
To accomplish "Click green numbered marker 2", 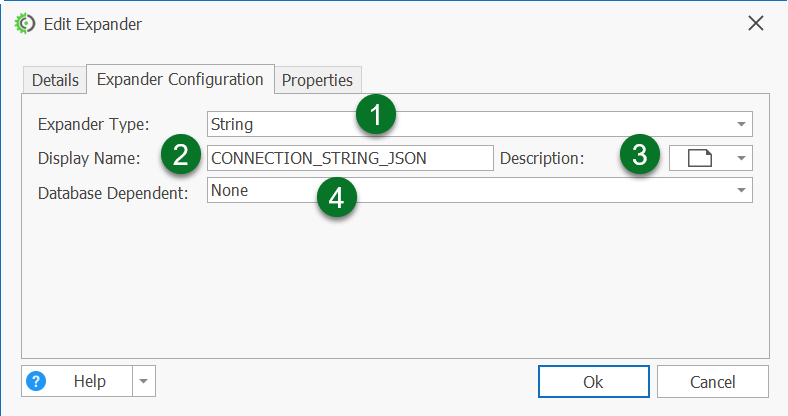I will pyautogui.click(x=180, y=156).
